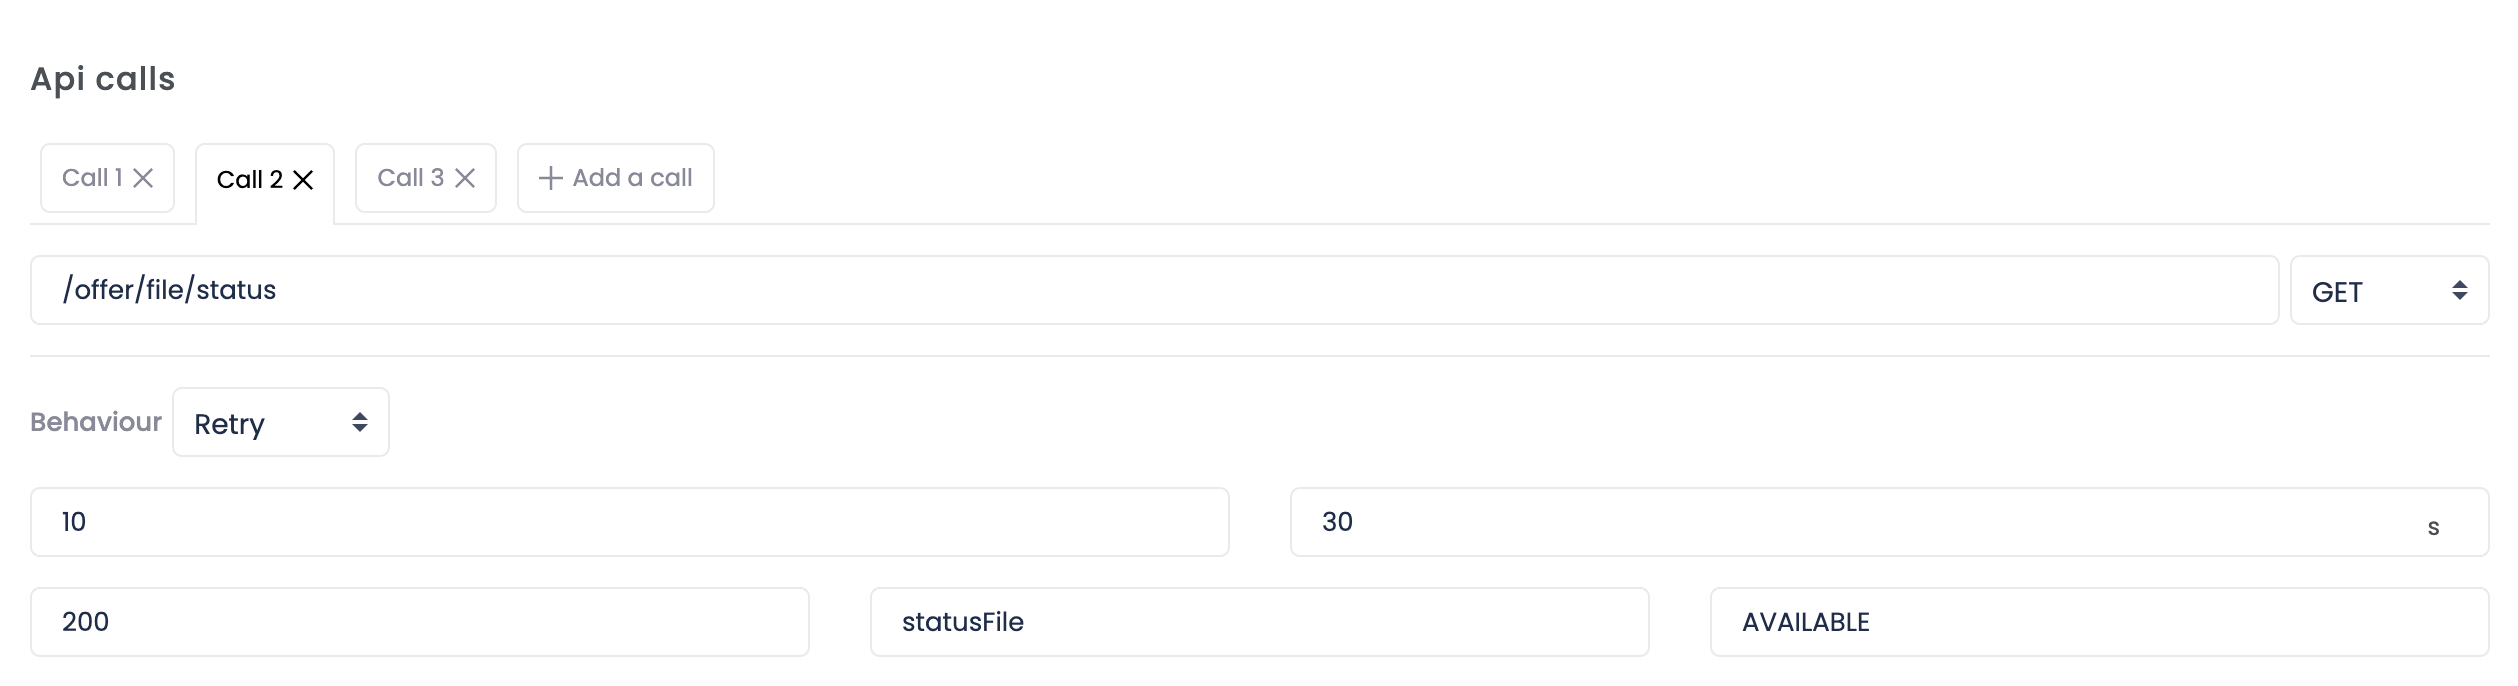Click the Behaviour label
Image resolution: width=2518 pixels, height=686 pixels.
point(95,422)
